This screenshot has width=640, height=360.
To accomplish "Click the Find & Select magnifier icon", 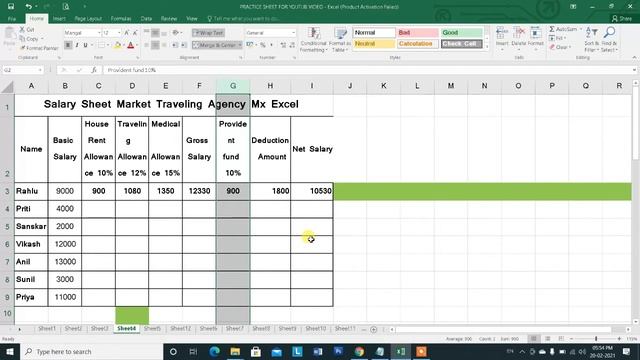I will pyautogui.click(x=609, y=32).
